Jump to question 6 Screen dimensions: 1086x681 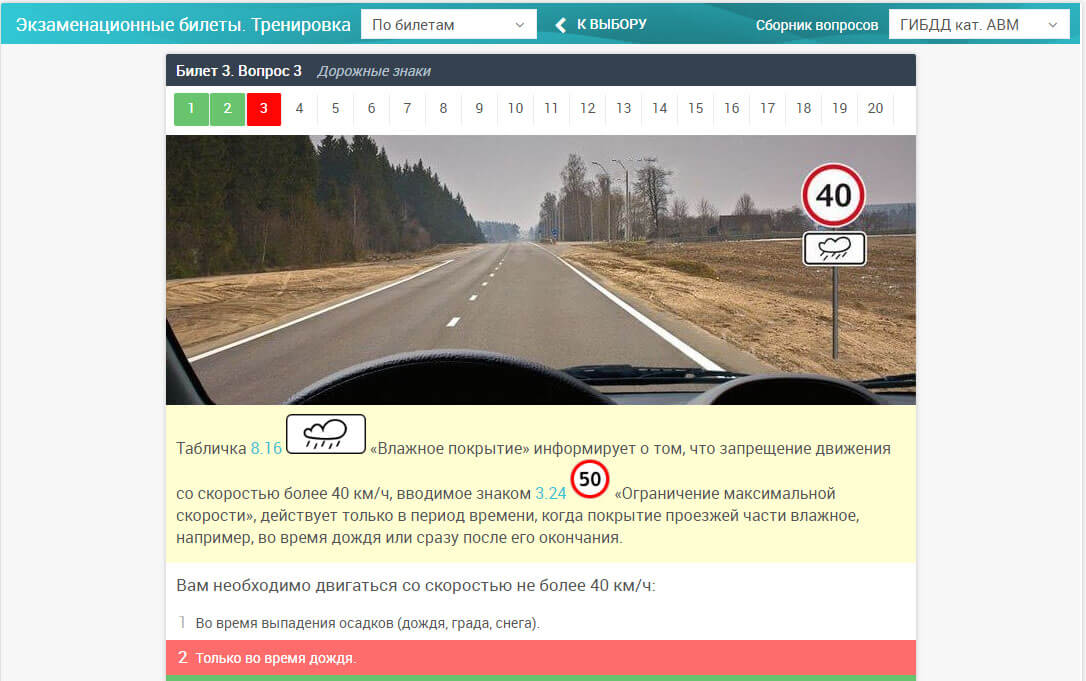[x=371, y=109]
